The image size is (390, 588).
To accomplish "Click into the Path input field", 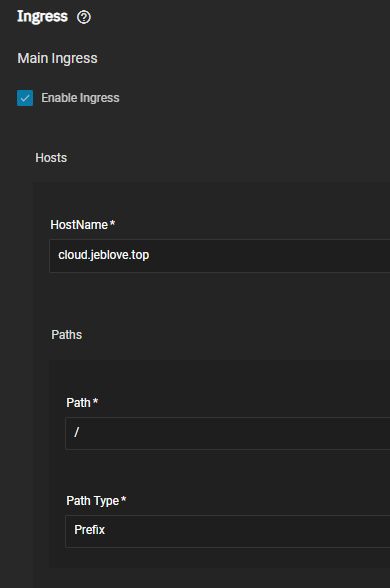I will point(228,433).
